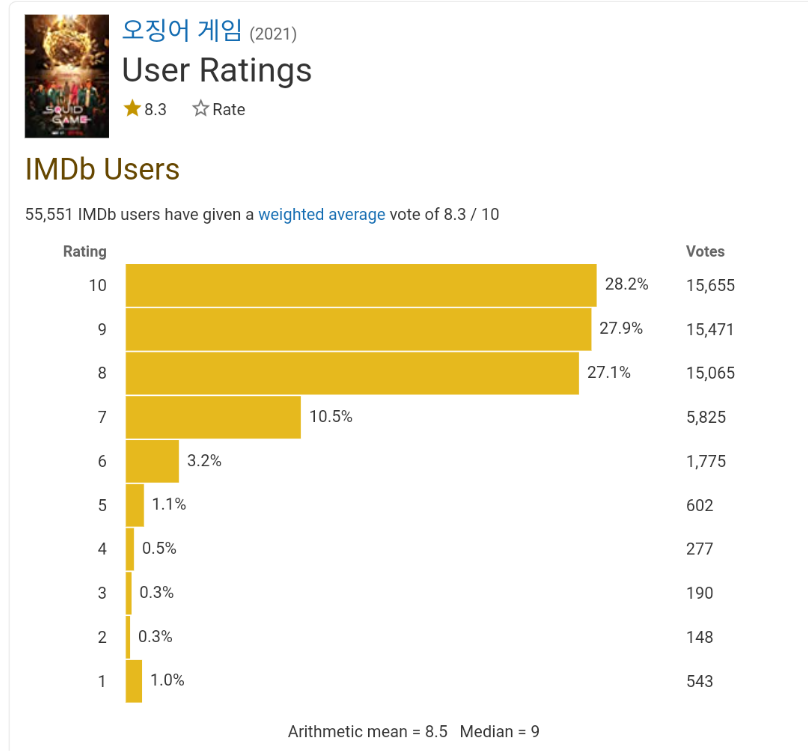Click the 8-rating bar at 27.1%

[352, 373]
